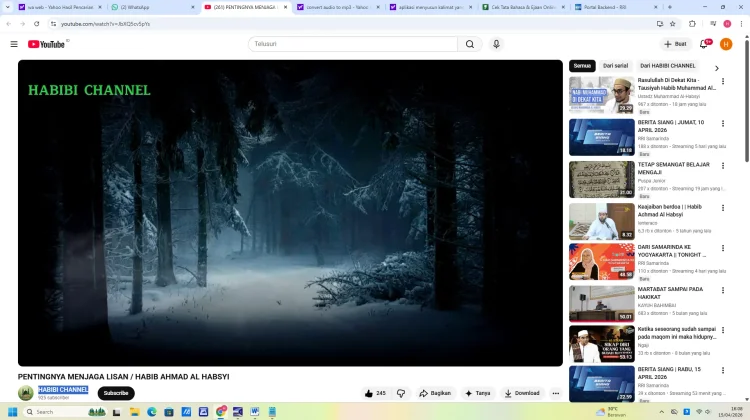Open File Explorer from the taskbar

(x=134, y=412)
